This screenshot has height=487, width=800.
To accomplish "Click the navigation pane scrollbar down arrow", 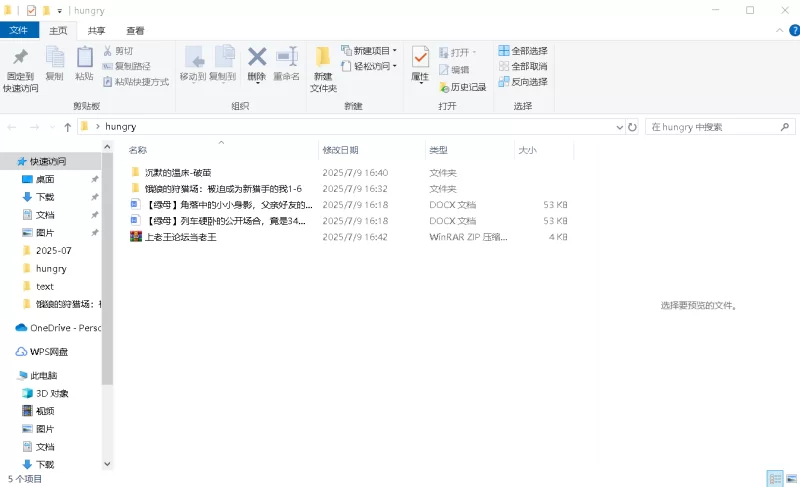I will pyautogui.click(x=107, y=464).
